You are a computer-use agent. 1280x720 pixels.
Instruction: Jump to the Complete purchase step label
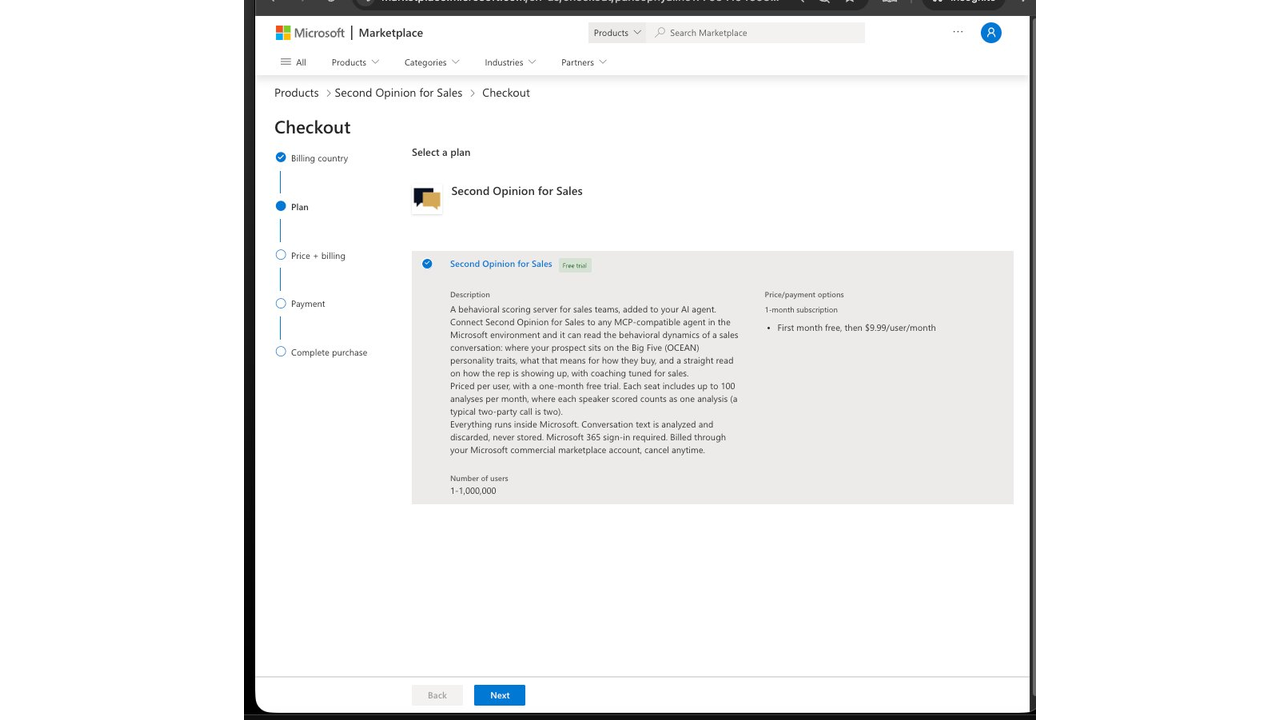(x=329, y=353)
